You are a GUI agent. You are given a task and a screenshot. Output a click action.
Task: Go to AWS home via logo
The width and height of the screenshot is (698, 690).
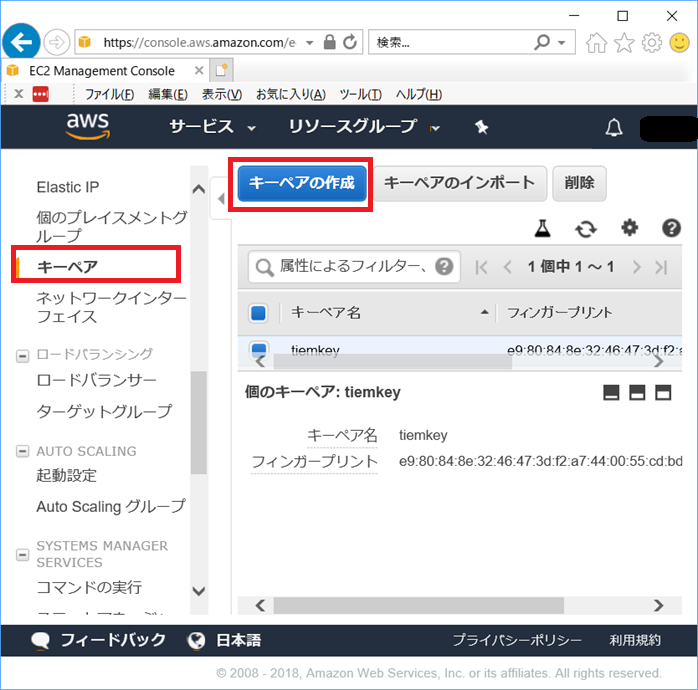click(x=88, y=126)
